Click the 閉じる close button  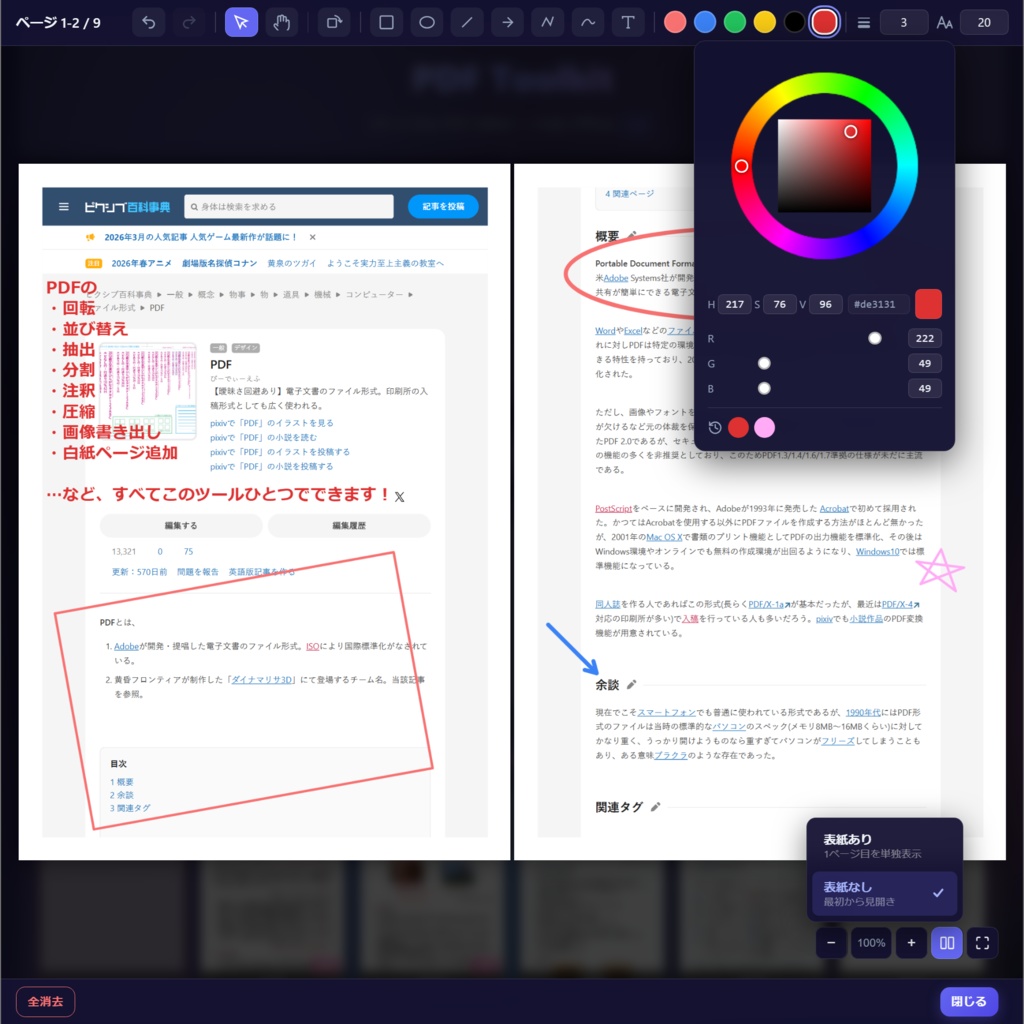(967, 1001)
